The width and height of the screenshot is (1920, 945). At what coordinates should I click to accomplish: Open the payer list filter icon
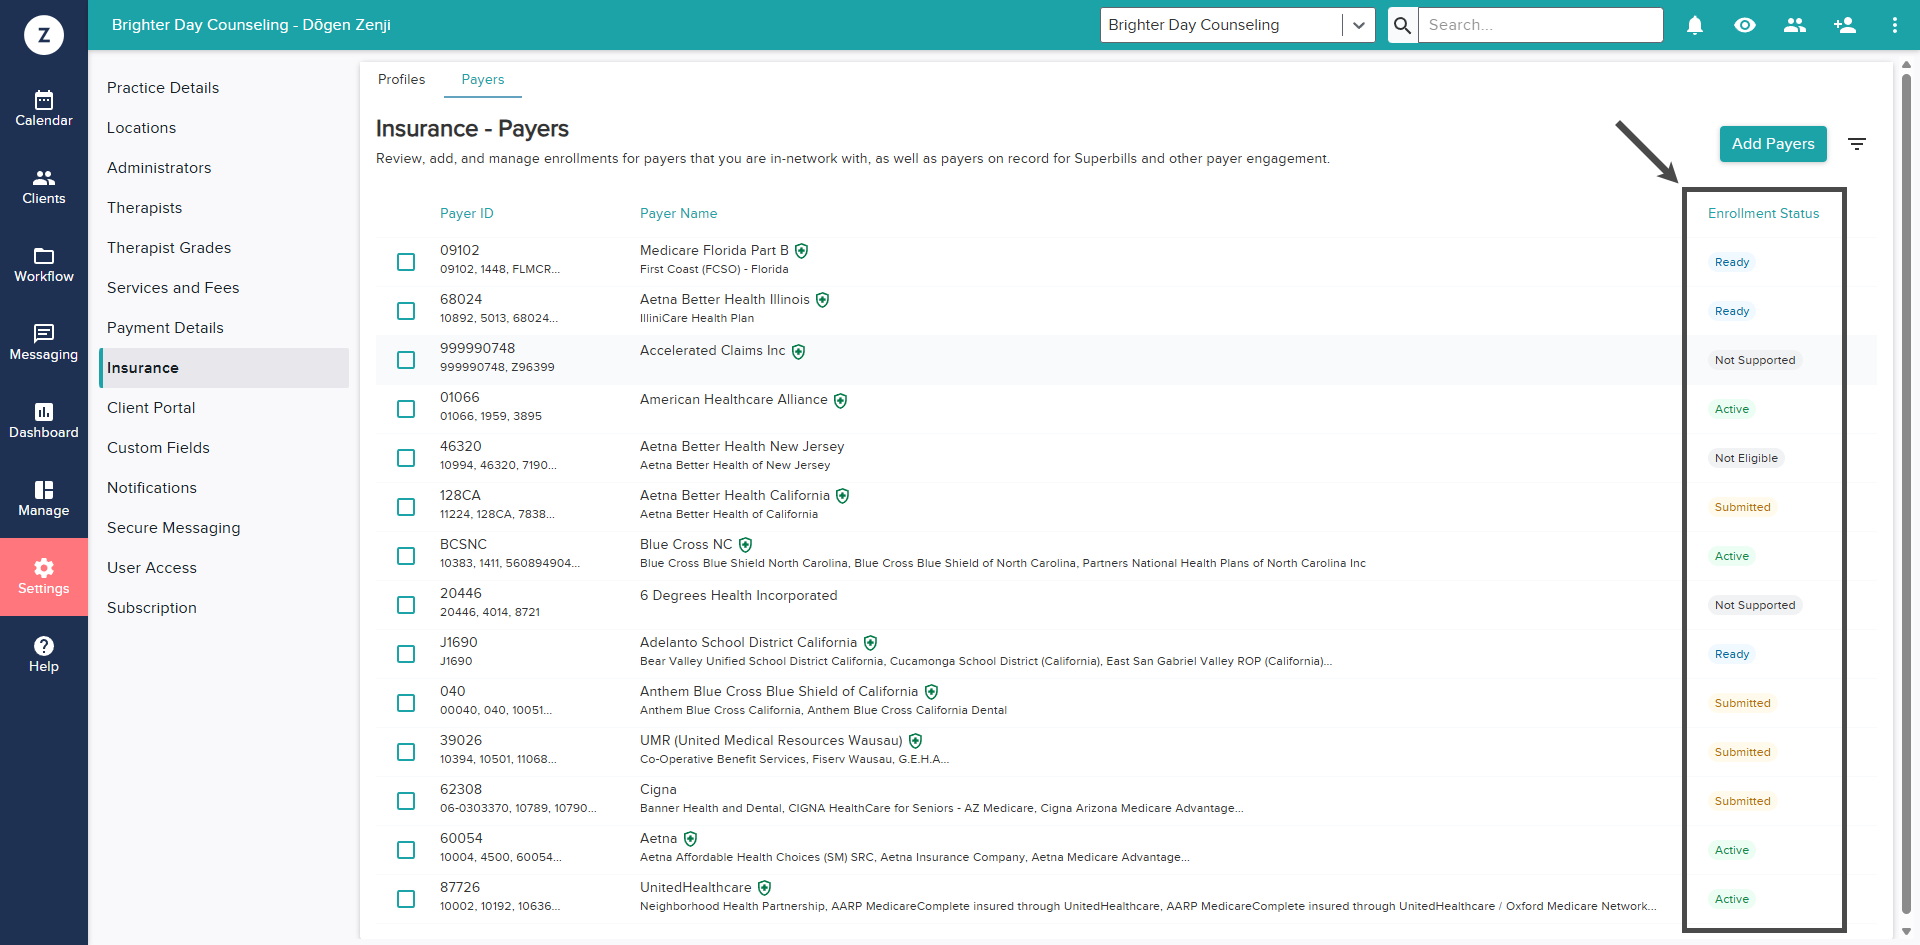[x=1857, y=144]
